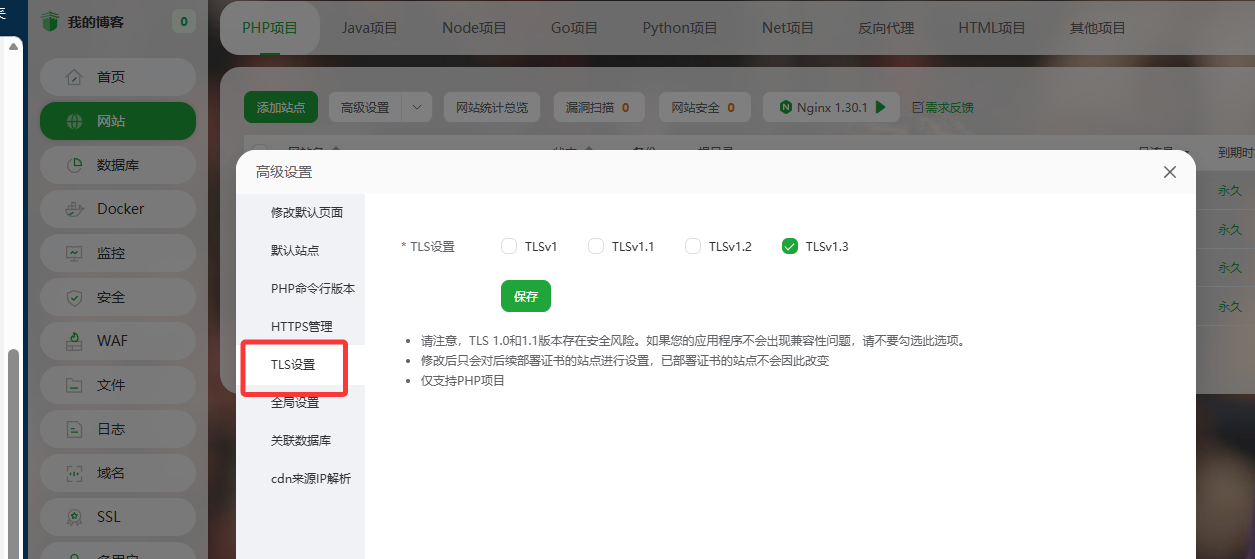
Task: Click the firewall icon beside WAF
Action: click(74, 341)
